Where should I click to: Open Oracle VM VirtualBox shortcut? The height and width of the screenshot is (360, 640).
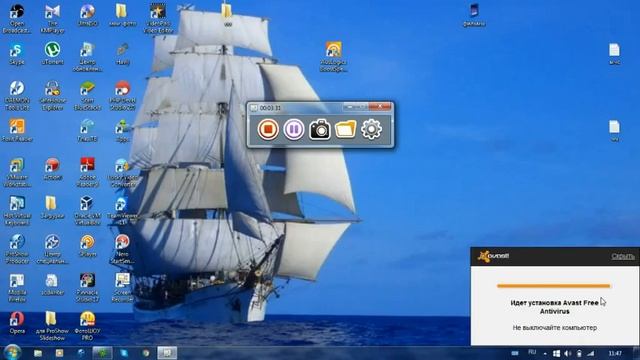click(87, 211)
